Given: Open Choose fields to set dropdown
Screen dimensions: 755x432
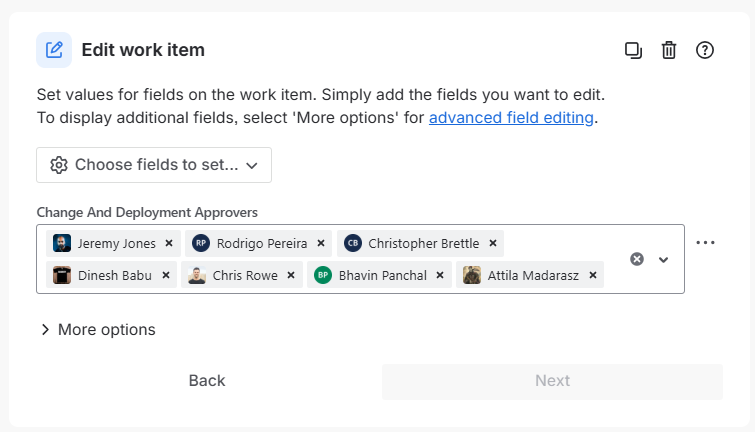Looking at the screenshot, I should click(154, 165).
